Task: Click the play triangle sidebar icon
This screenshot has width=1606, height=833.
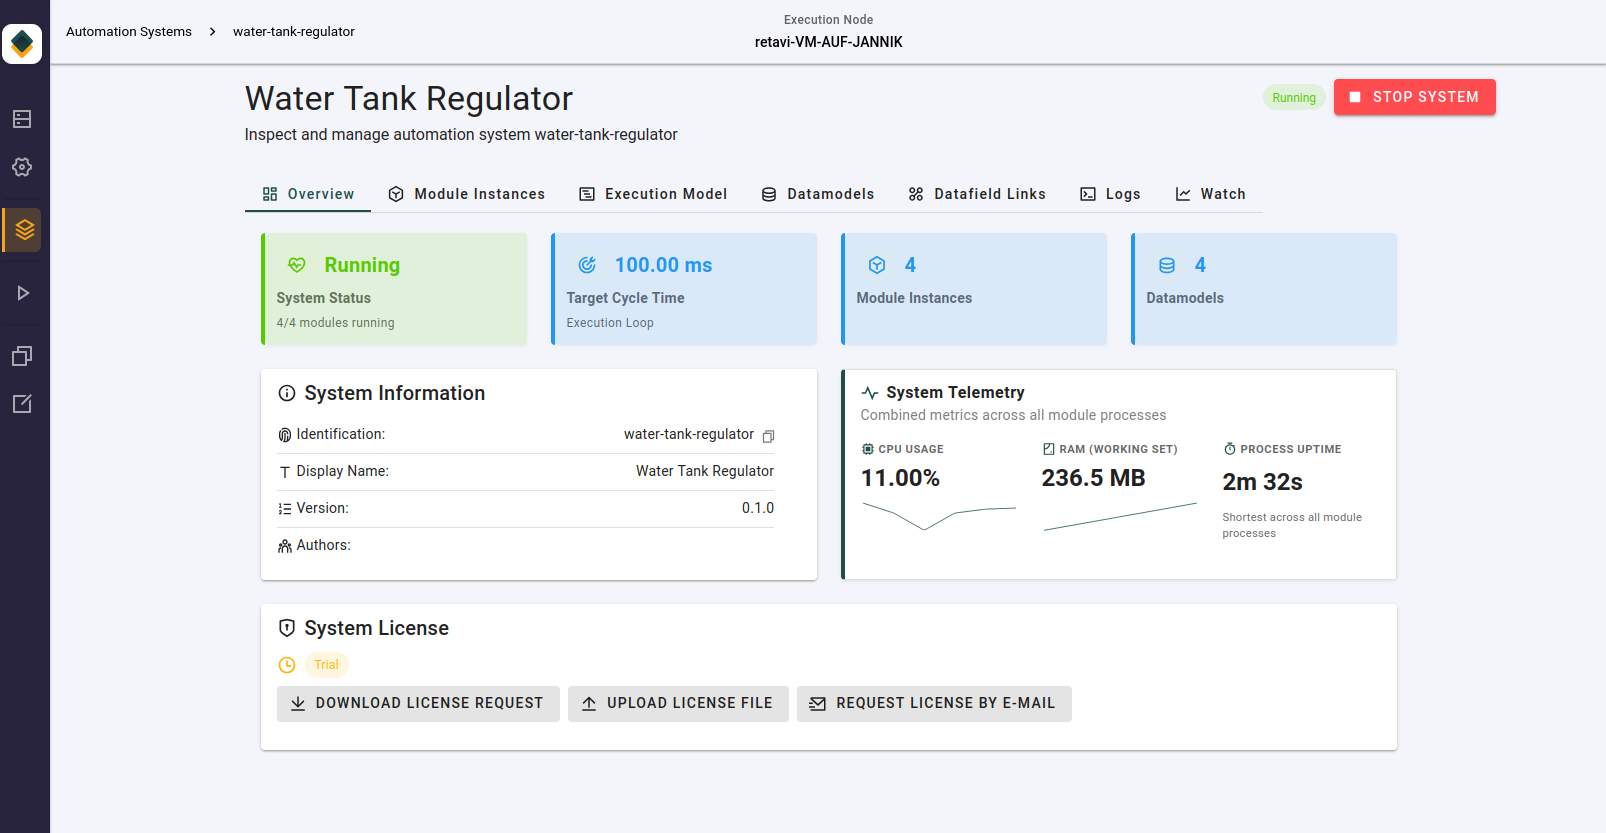Action: click(22, 293)
